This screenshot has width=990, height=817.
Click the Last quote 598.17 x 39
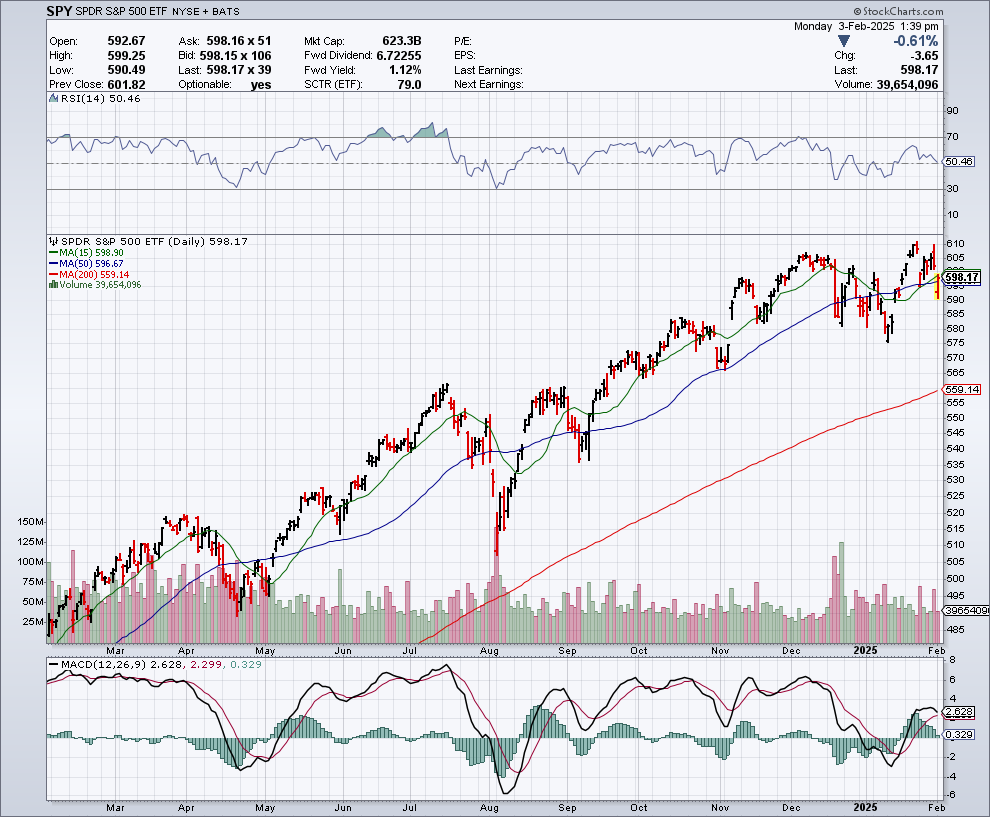239,69
